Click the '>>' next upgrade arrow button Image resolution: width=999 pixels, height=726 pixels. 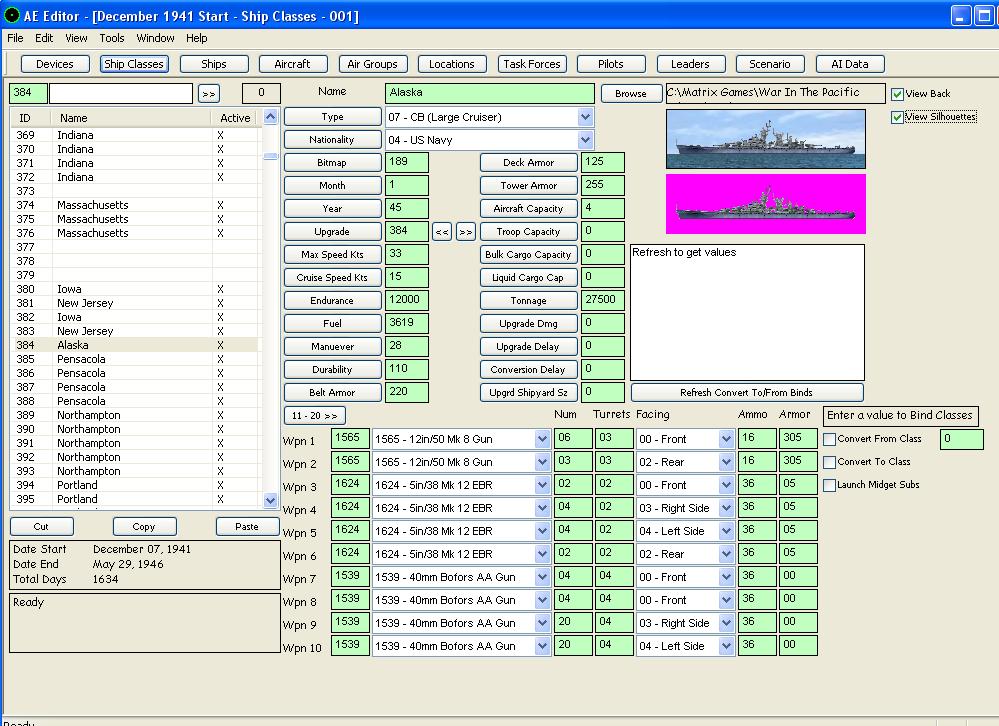466,232
